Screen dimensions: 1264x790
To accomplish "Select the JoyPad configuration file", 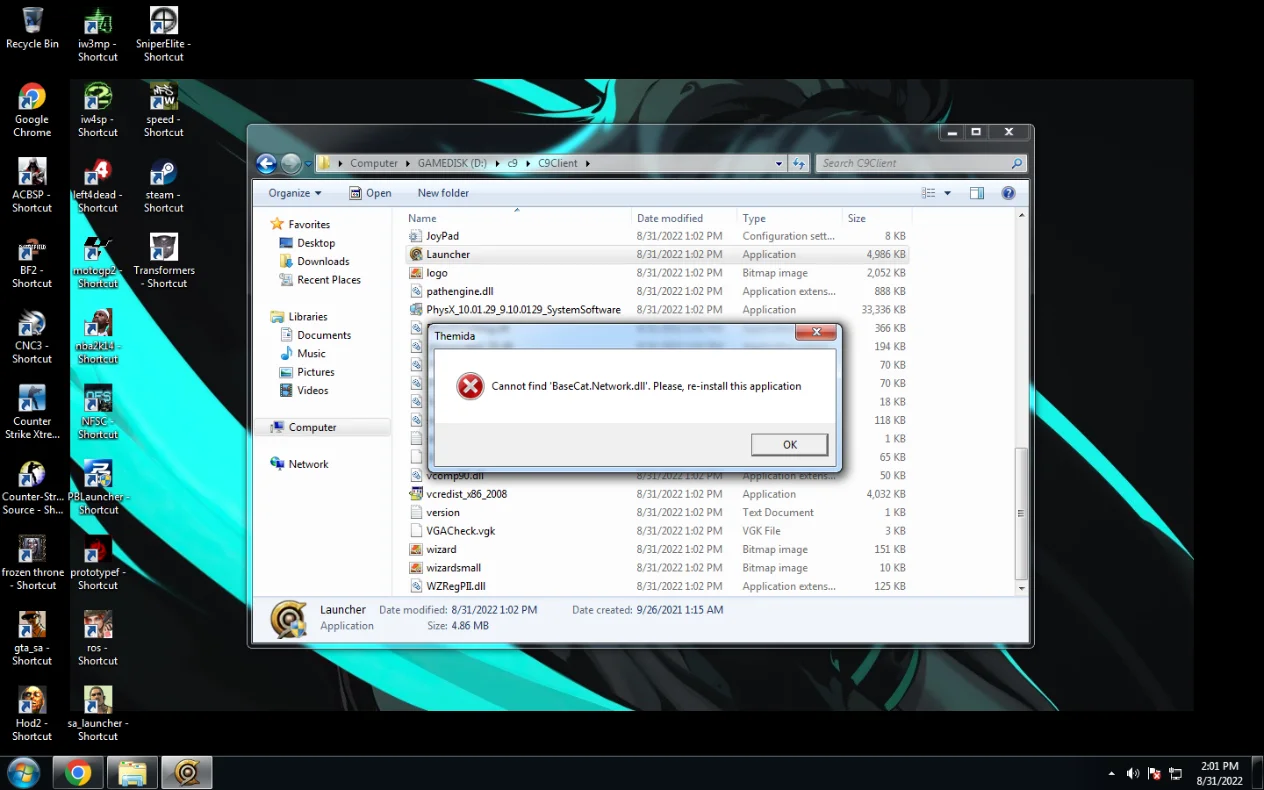I will click(x=657, y=236).
